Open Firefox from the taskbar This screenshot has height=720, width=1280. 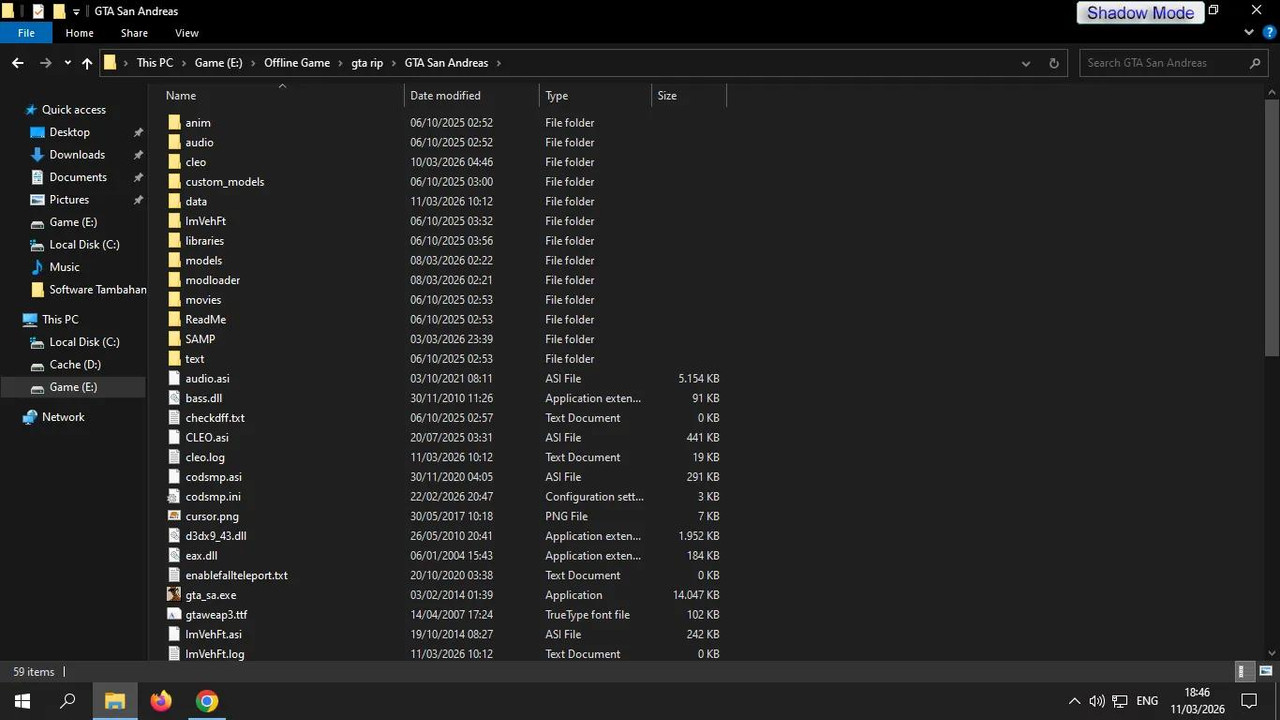click(x=161, y=701)
